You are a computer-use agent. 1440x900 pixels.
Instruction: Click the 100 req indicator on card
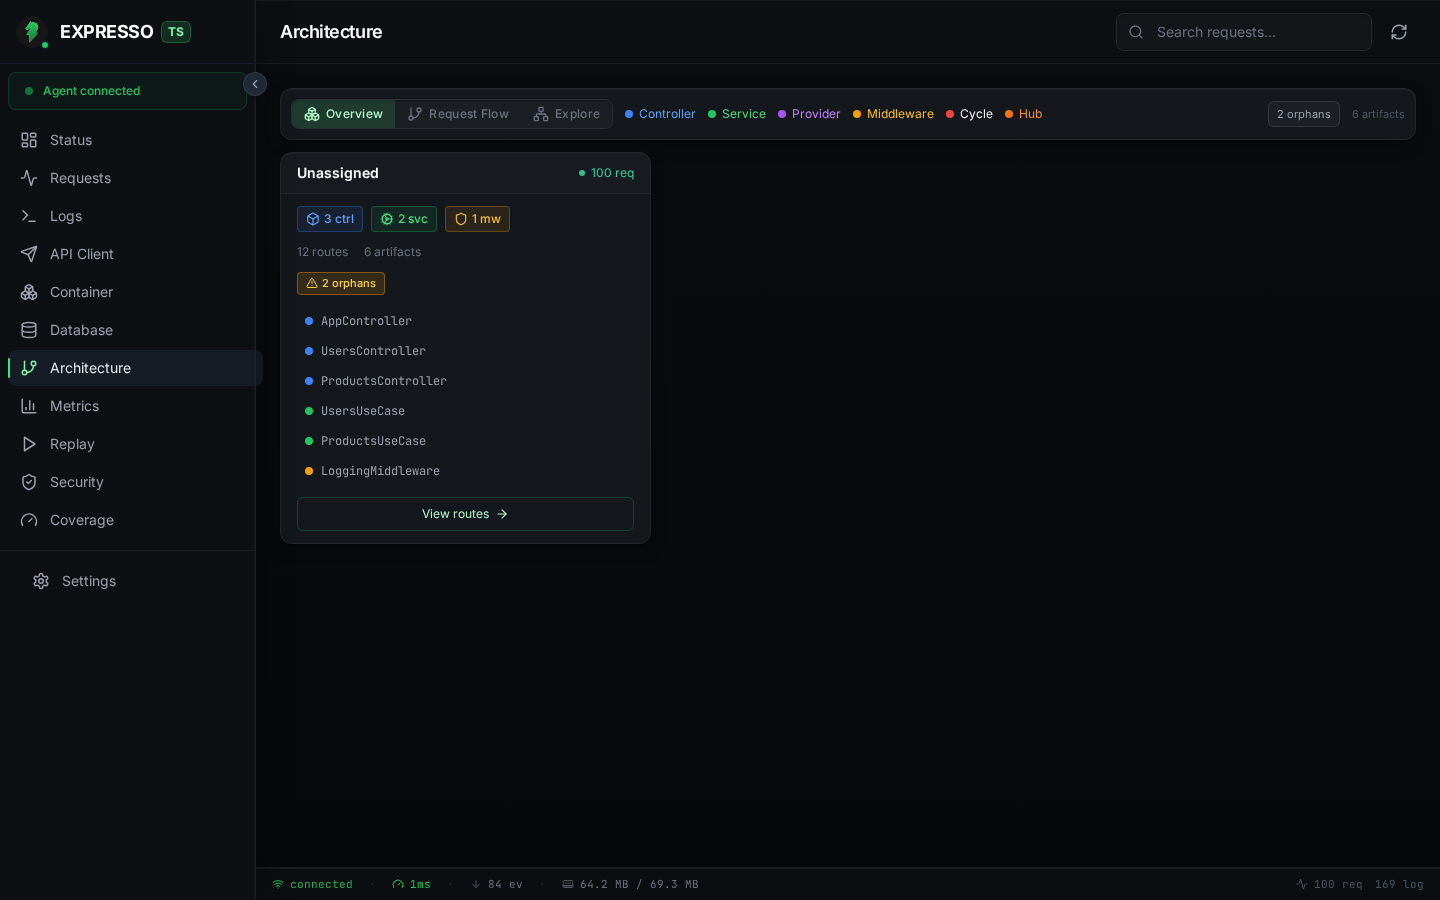click(x=606, y=173)
